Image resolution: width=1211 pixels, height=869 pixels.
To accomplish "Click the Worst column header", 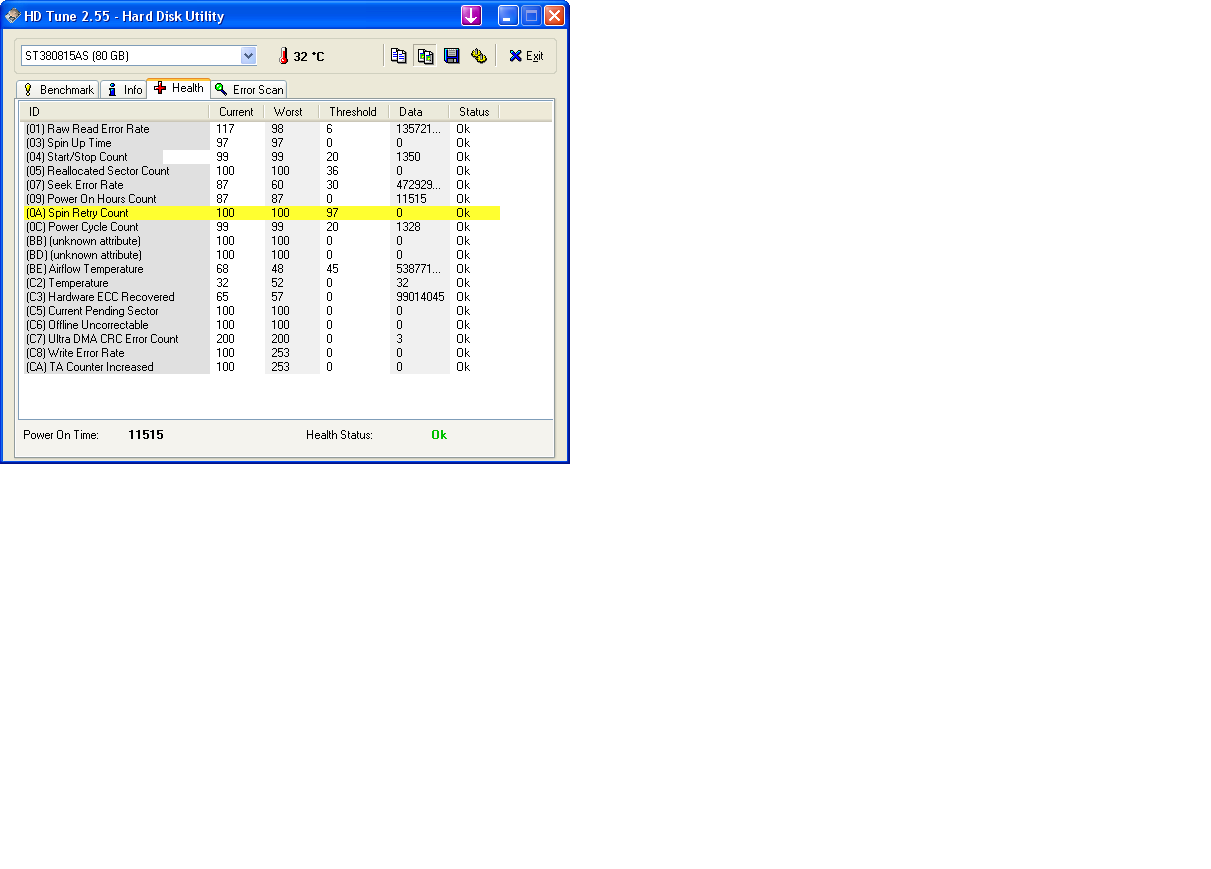I will (291, 112).
